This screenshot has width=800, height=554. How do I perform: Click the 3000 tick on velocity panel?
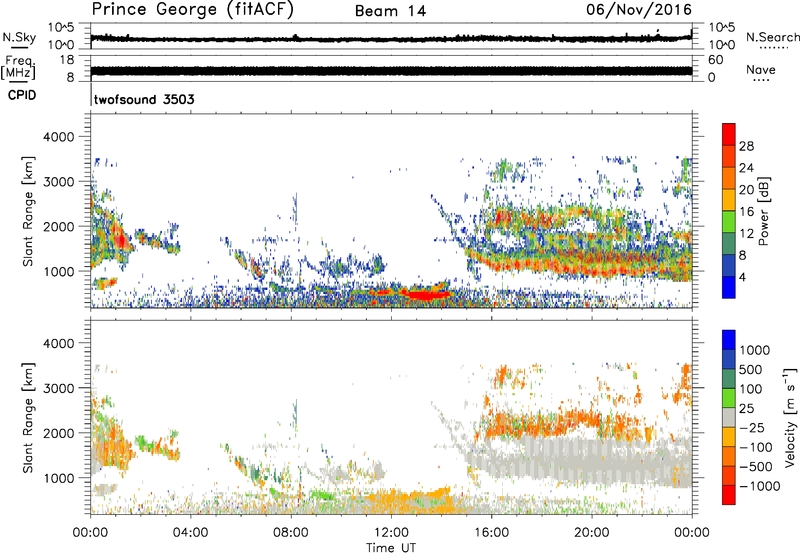click(x=59, y=388)
